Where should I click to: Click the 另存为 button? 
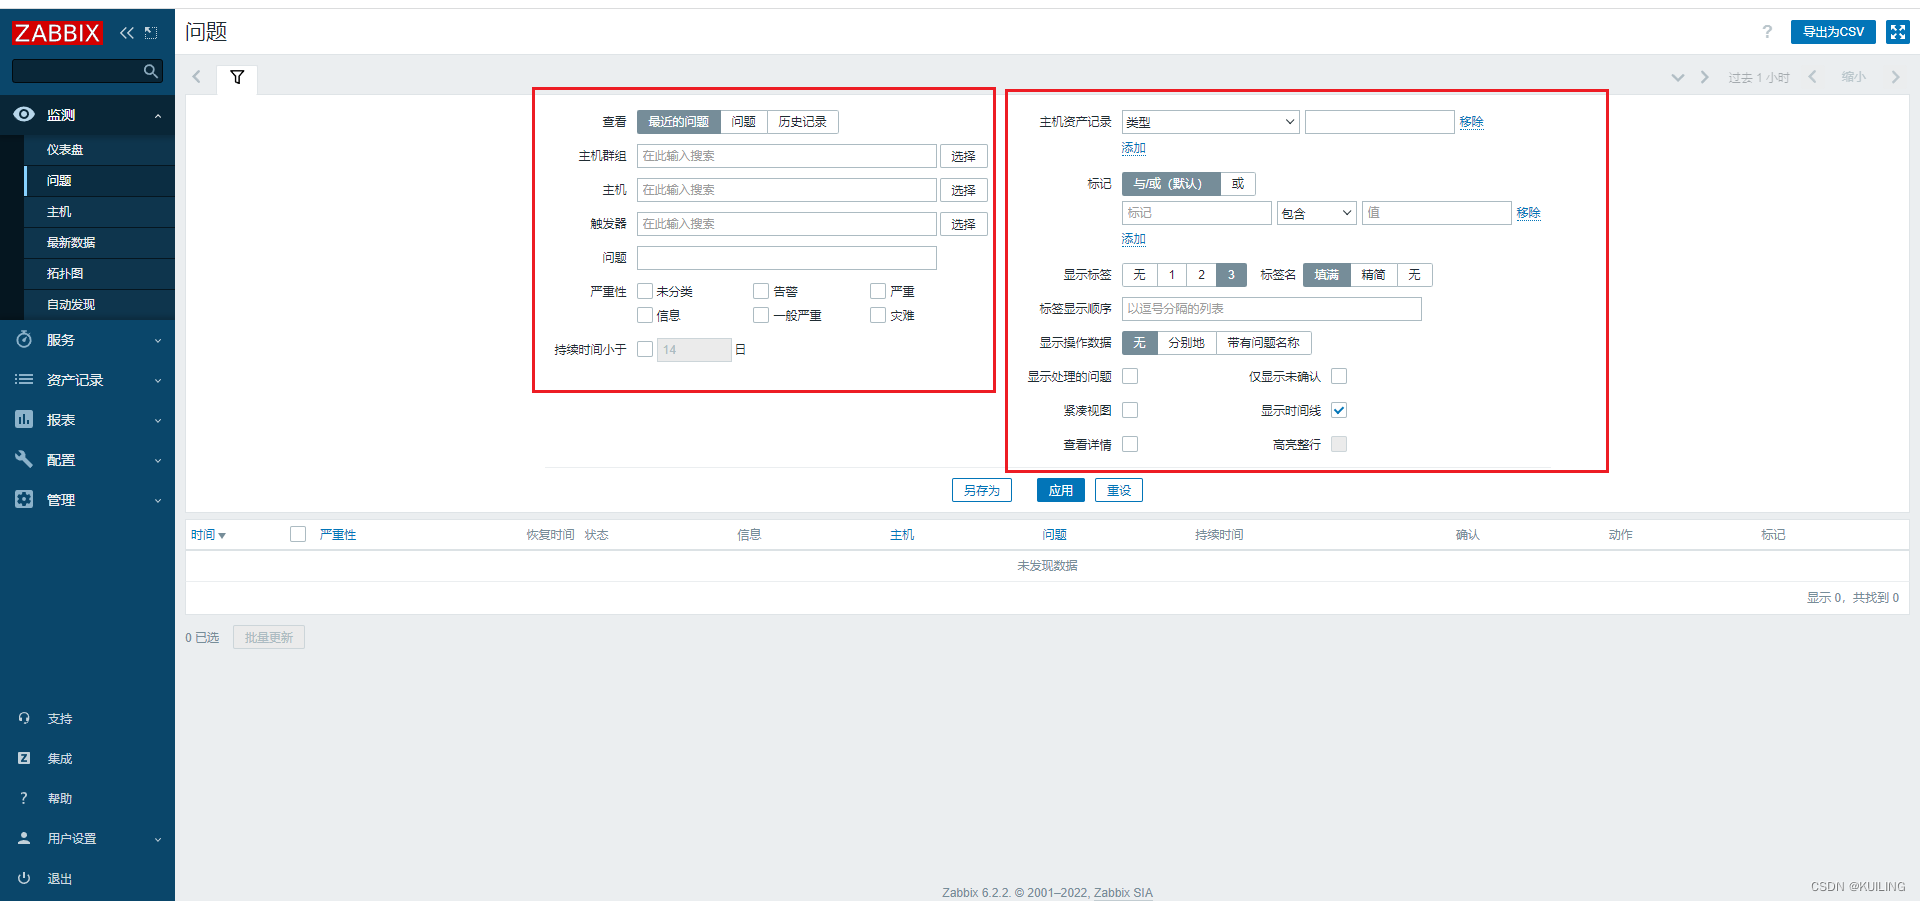click(x=981, y=490)
